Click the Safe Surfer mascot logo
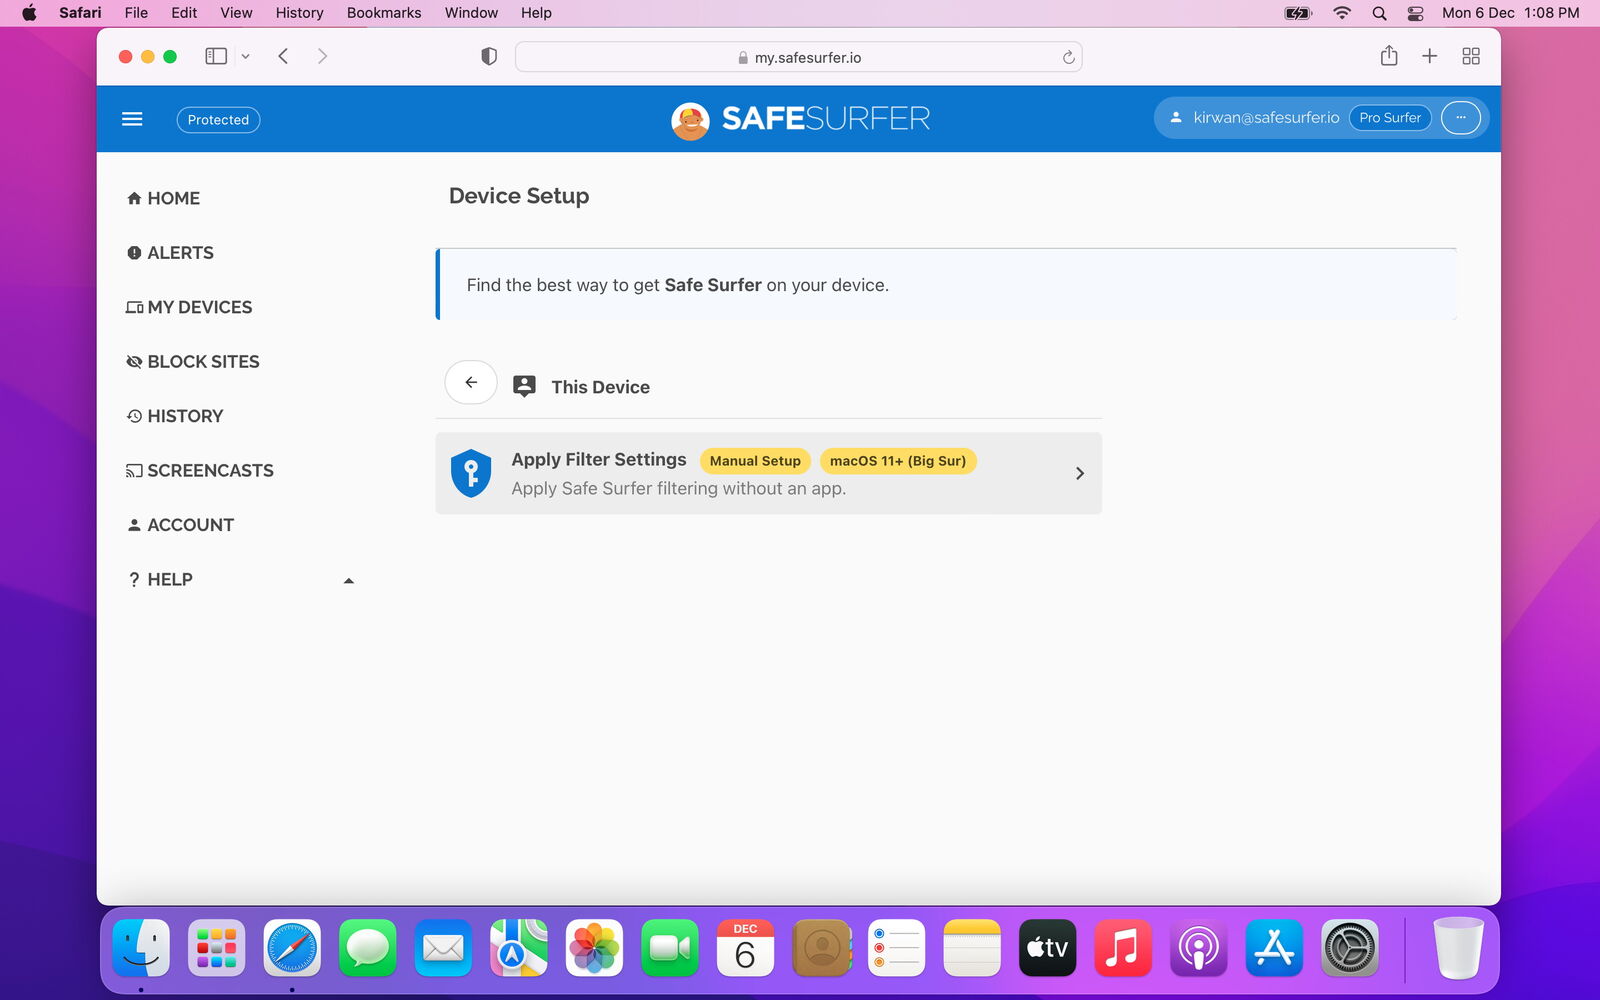This screenshot has width=1600, height=1000. click(690, 120)
